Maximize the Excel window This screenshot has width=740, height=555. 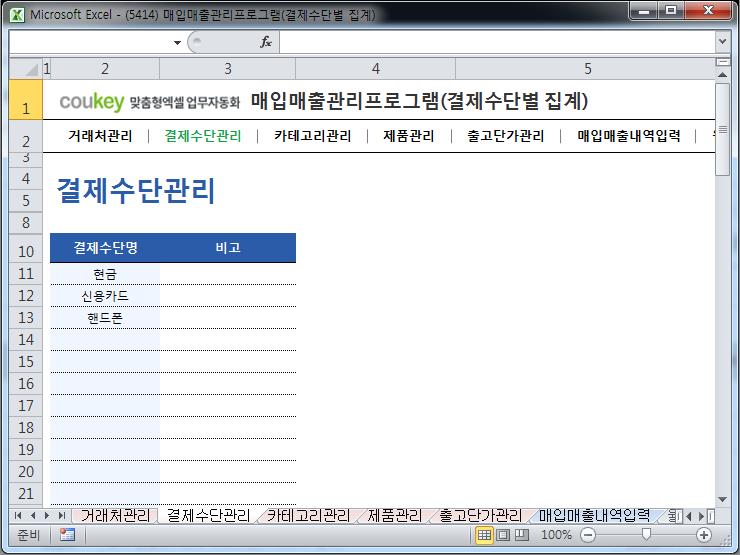pos(671,11)
